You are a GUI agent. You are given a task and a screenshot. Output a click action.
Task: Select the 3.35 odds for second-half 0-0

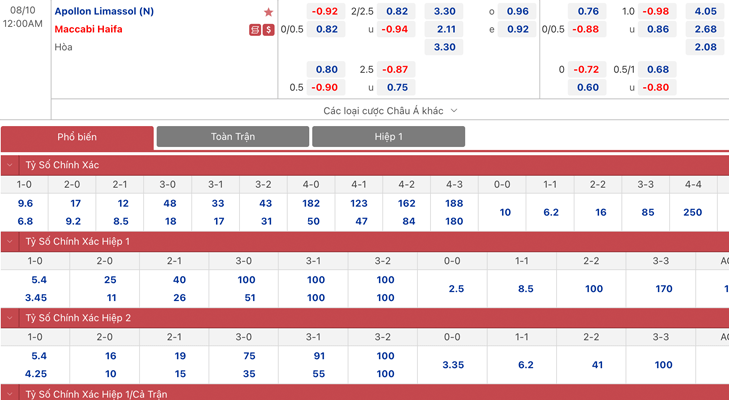point(453,365)
